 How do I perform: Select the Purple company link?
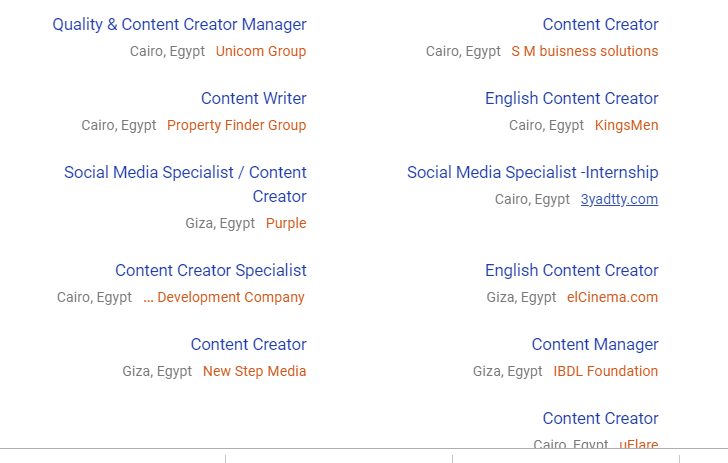click(286, 223)
